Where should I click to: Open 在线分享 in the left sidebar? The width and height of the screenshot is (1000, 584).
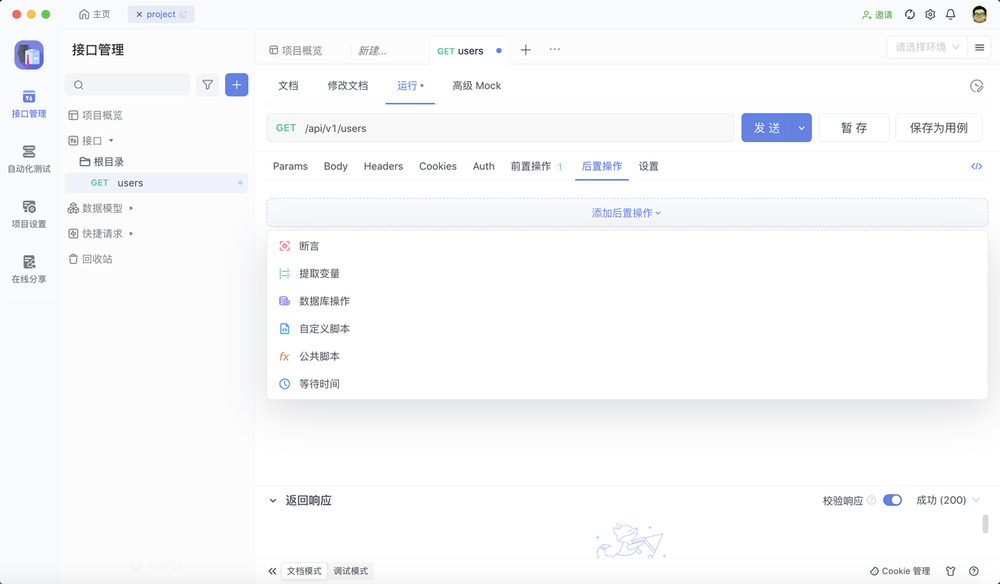tap(28, 270)
